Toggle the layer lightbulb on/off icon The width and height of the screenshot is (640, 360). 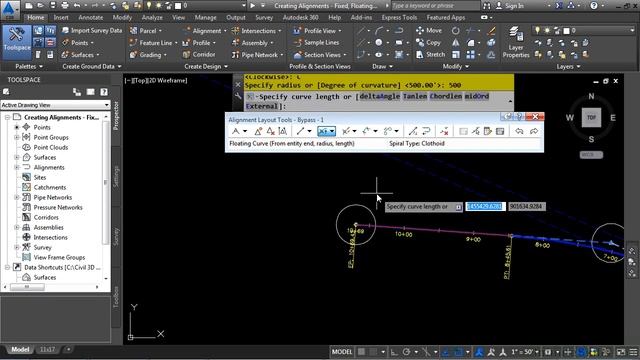tap(537, 31)
